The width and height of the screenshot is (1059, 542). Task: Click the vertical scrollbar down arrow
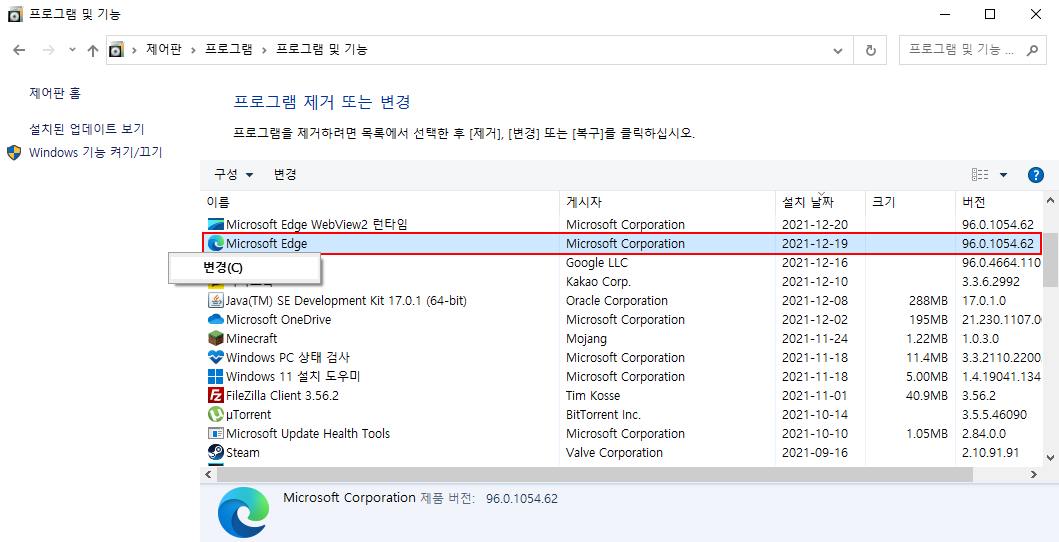(x=1050, y=458)
